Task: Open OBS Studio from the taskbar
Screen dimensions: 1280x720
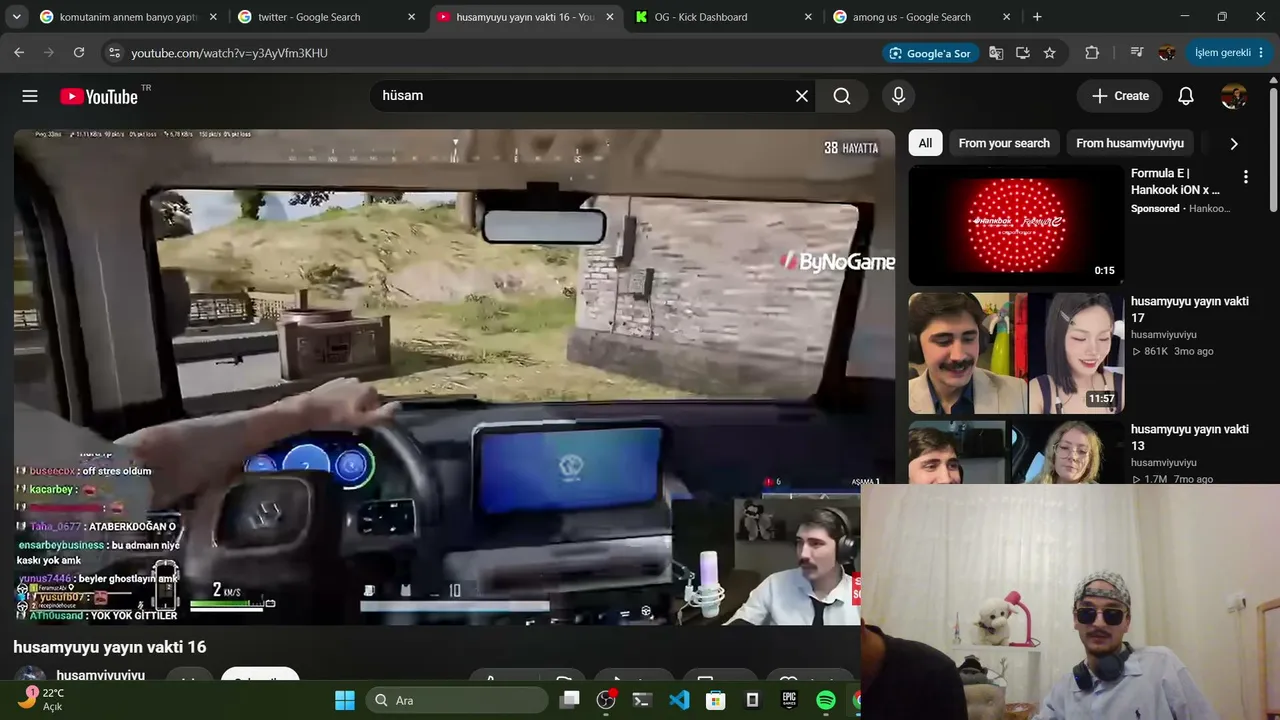Action: coord(606,700)
